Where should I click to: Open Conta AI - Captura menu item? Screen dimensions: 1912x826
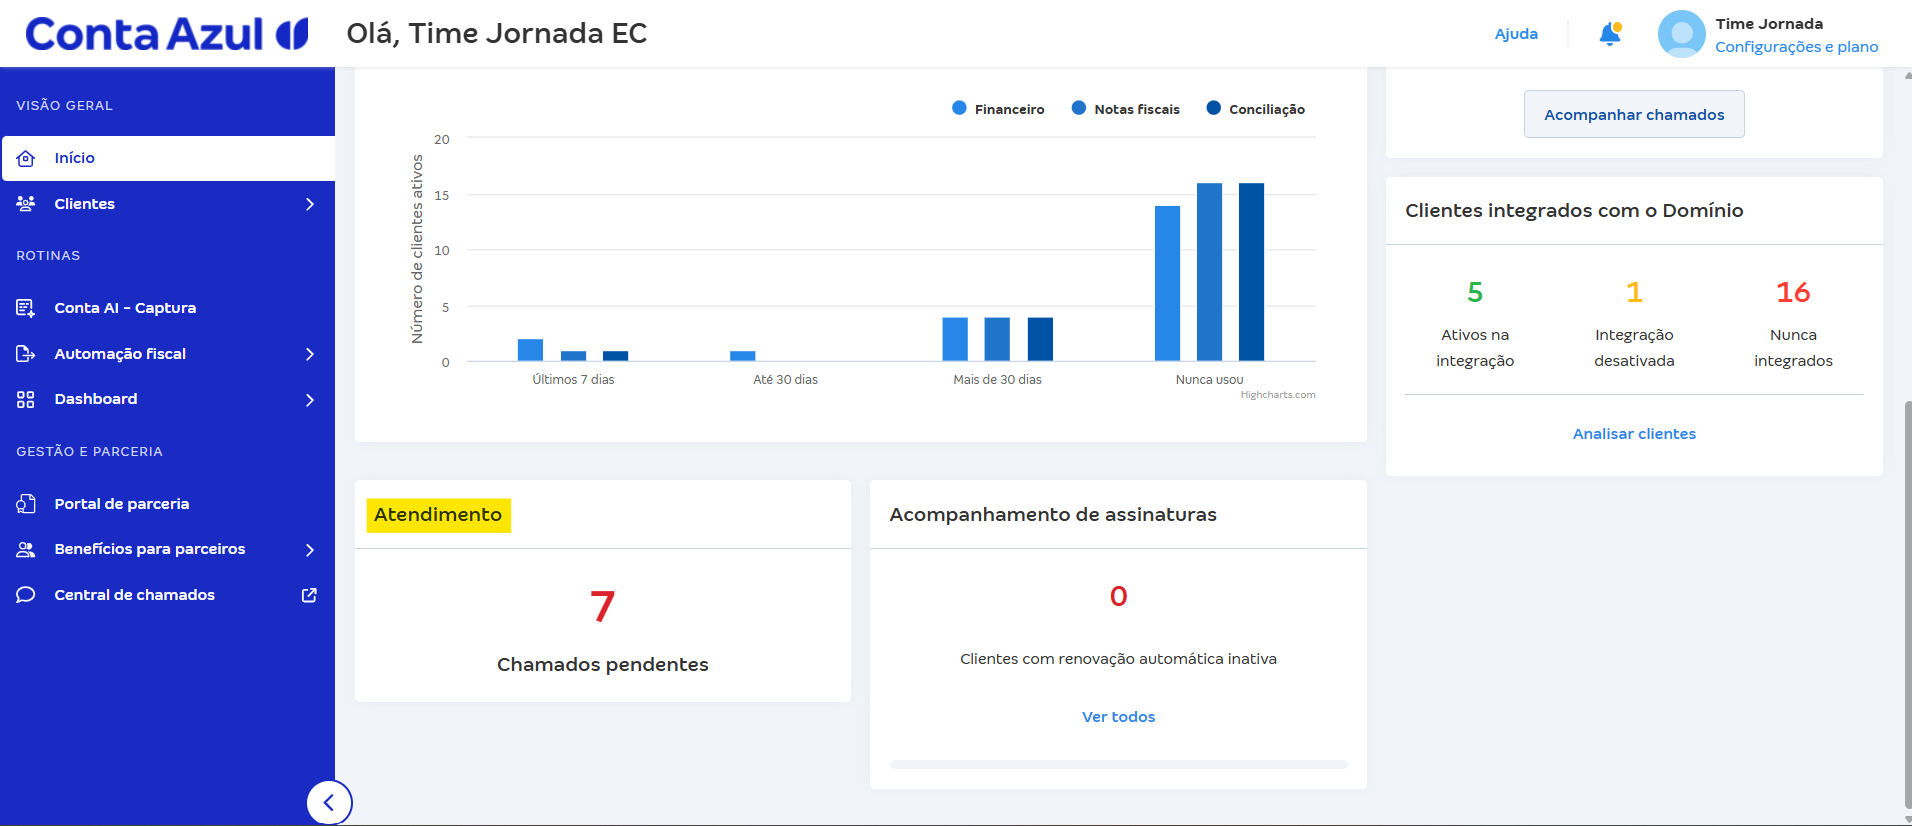(168, 308)
